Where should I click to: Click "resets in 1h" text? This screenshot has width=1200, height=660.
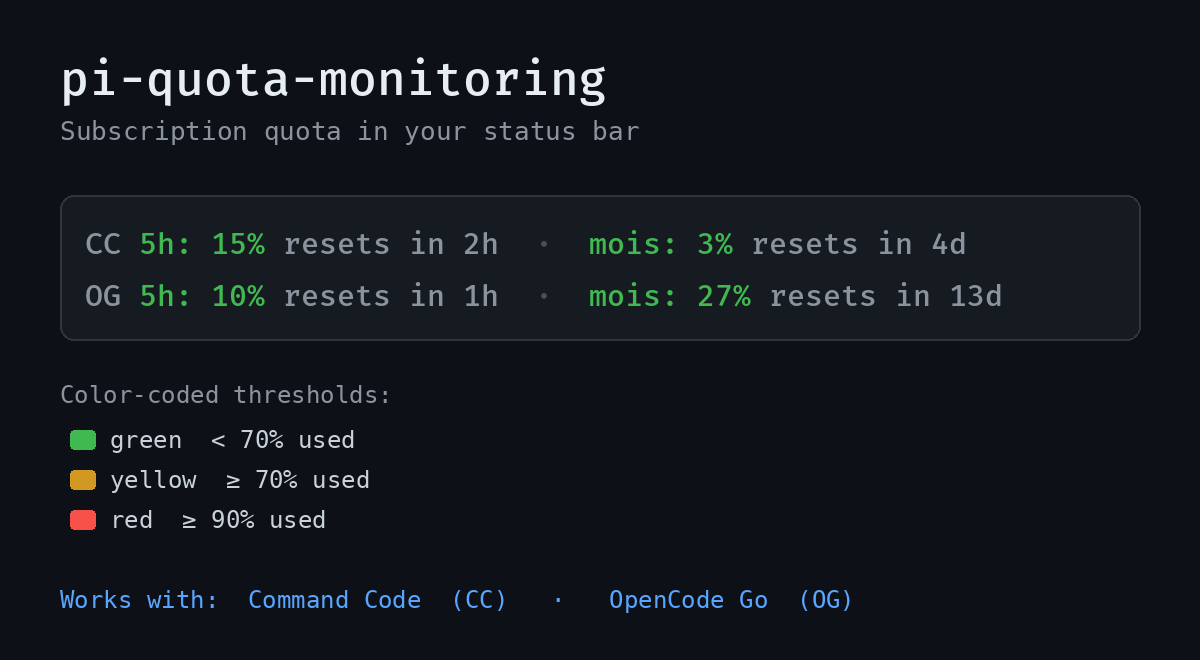tap(391, 297)
